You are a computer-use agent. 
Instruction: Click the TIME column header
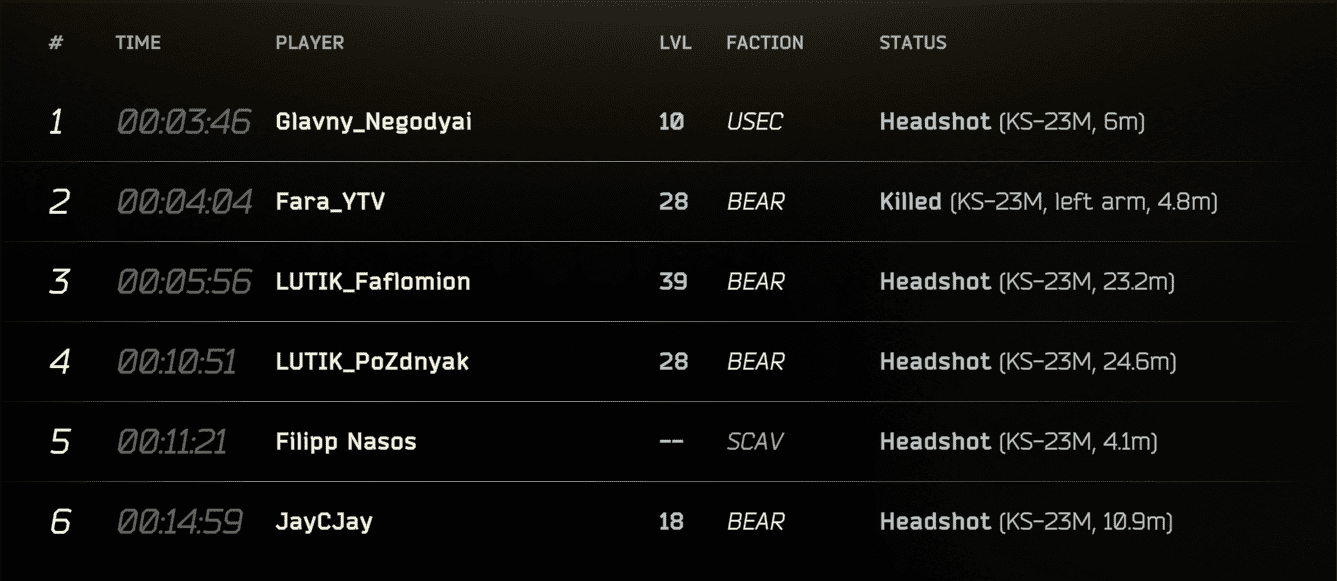(x=138, y=43)
